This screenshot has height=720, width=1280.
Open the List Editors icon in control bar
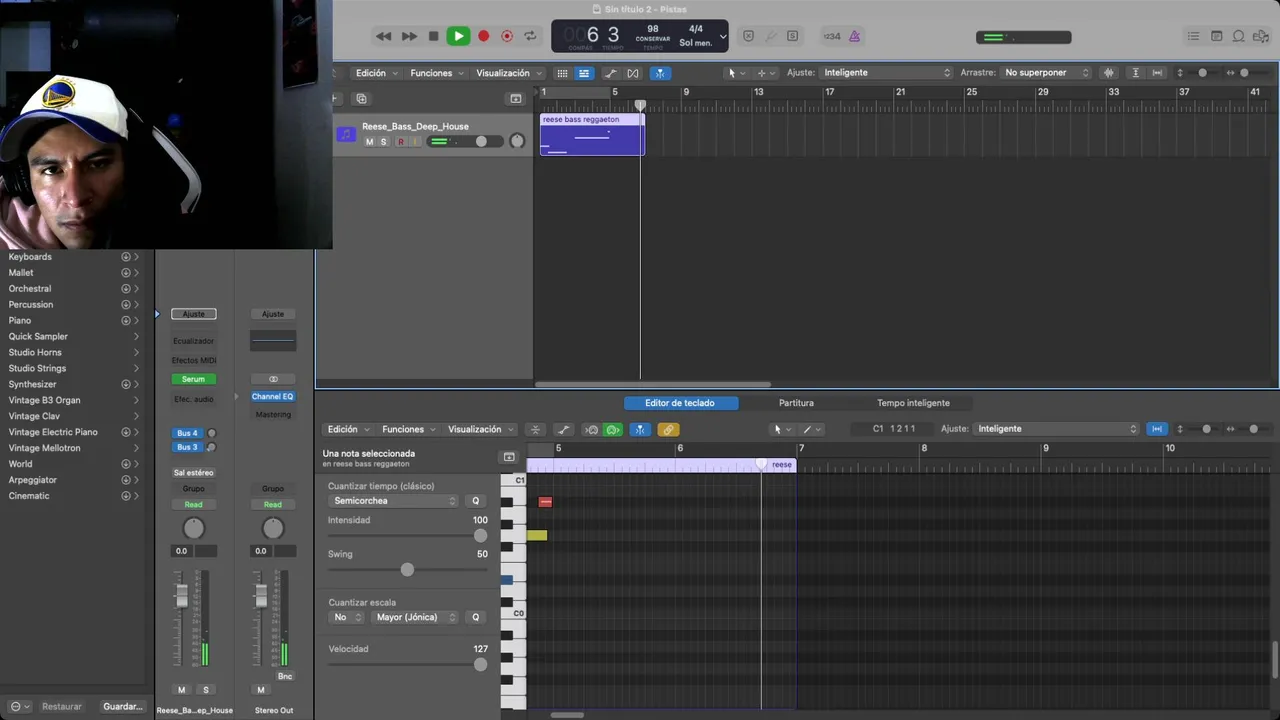tap(1193, 36)
